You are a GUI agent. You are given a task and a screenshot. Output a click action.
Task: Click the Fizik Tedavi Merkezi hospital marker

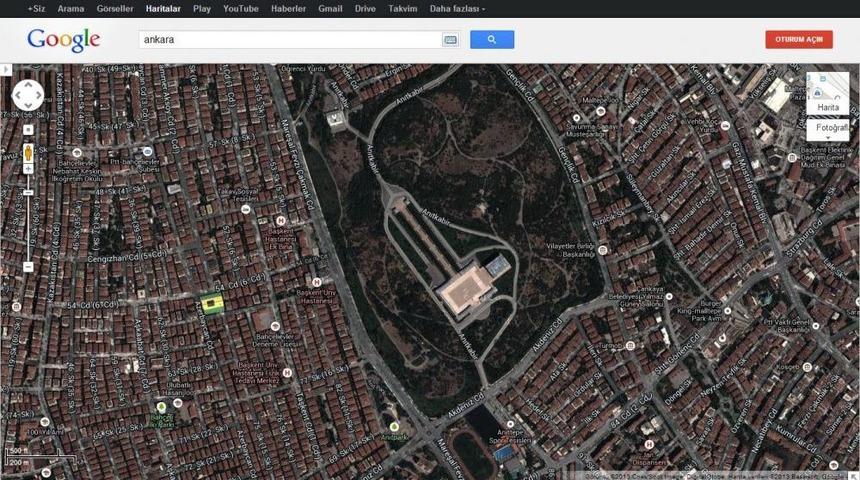pyautogui.click(x=286, y=372)
